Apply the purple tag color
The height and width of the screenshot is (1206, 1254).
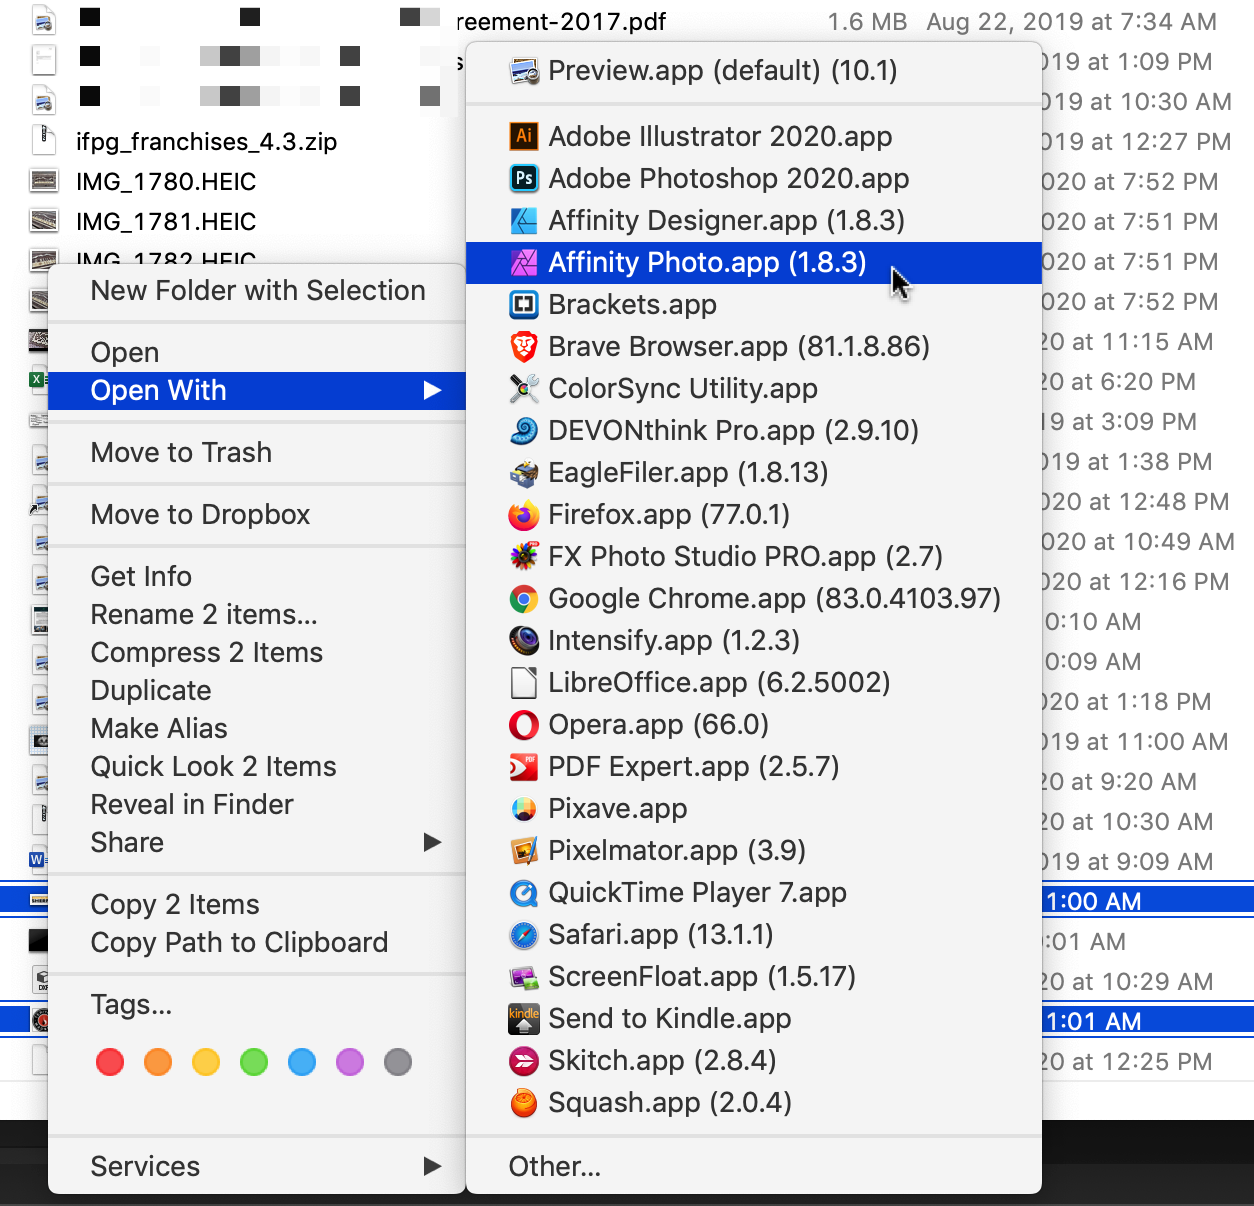point(350,1062)
